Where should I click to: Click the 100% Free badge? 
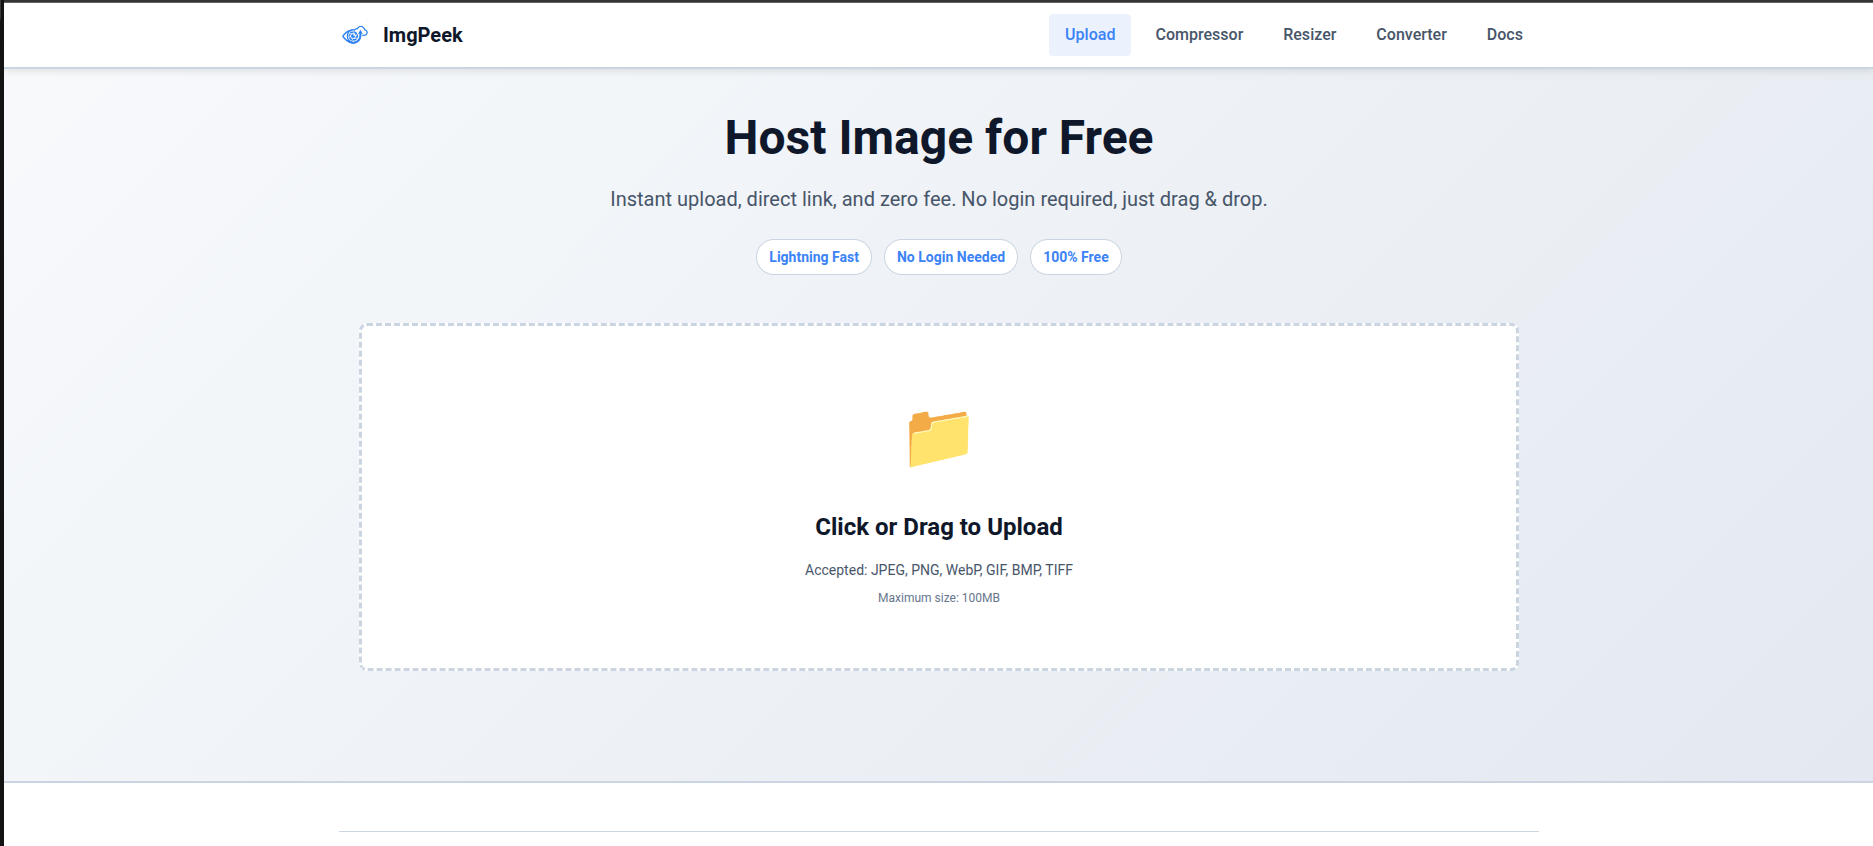coord(1076,257)
